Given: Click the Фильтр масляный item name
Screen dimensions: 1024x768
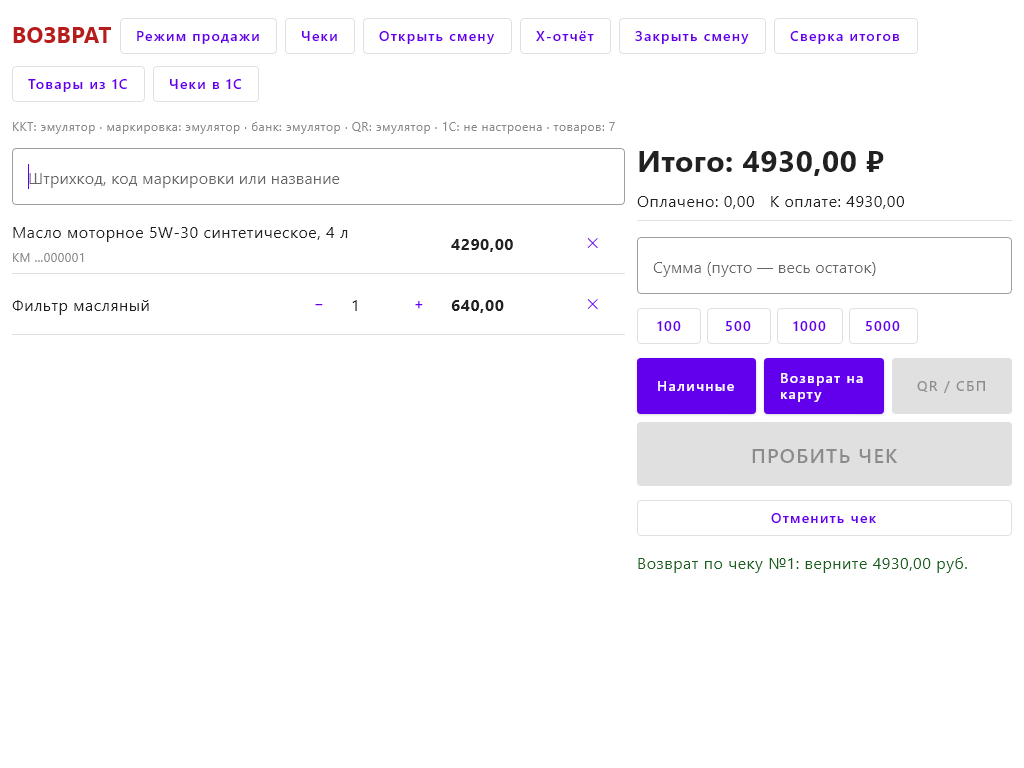Looking at the screenshot, I should 81,306.
